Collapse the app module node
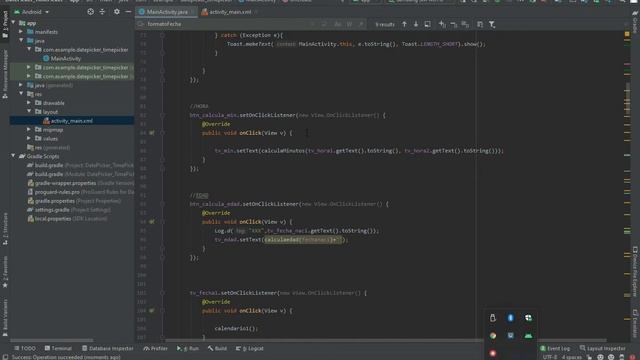This screenshot has height=360, width=640. tap(13, 23)
